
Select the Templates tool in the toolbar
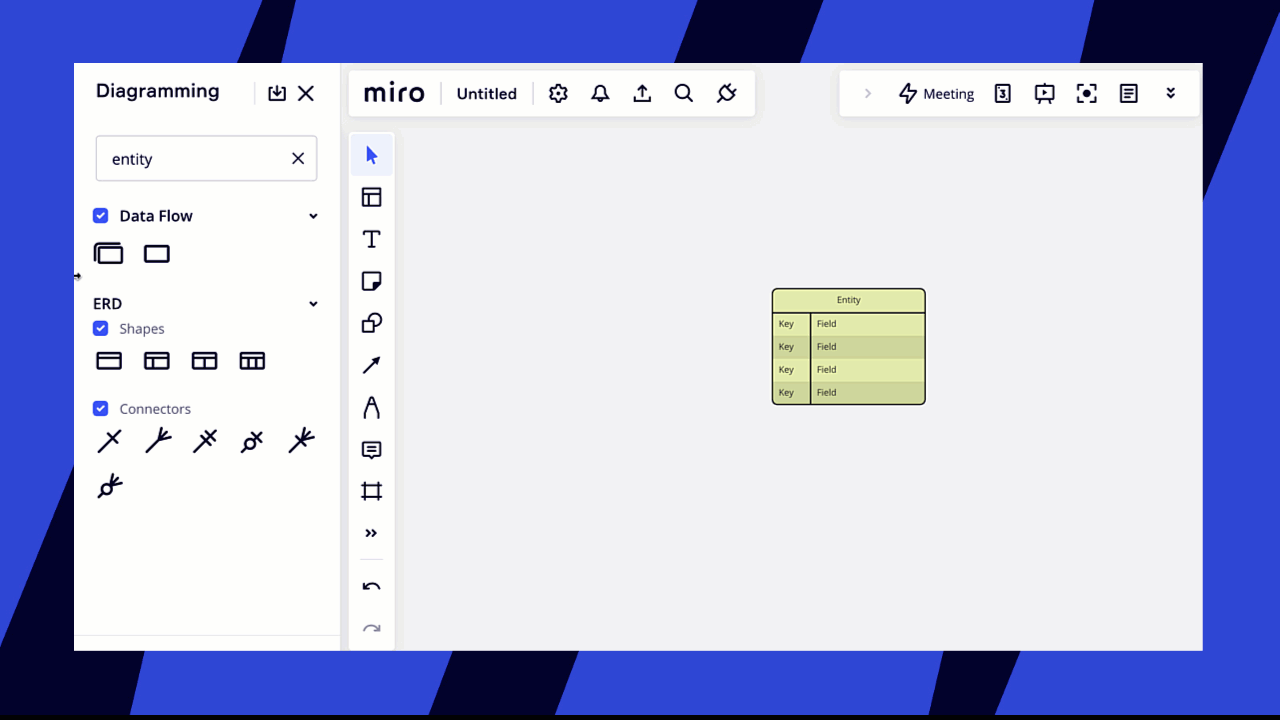coord(371,197)
